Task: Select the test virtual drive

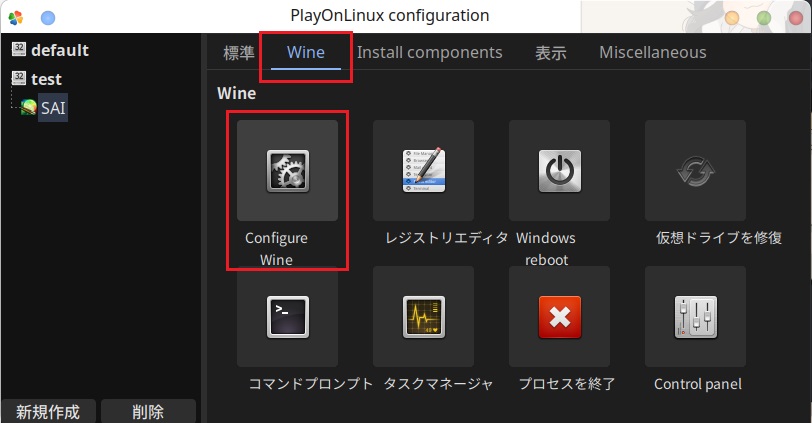Action: click(46, 79)
